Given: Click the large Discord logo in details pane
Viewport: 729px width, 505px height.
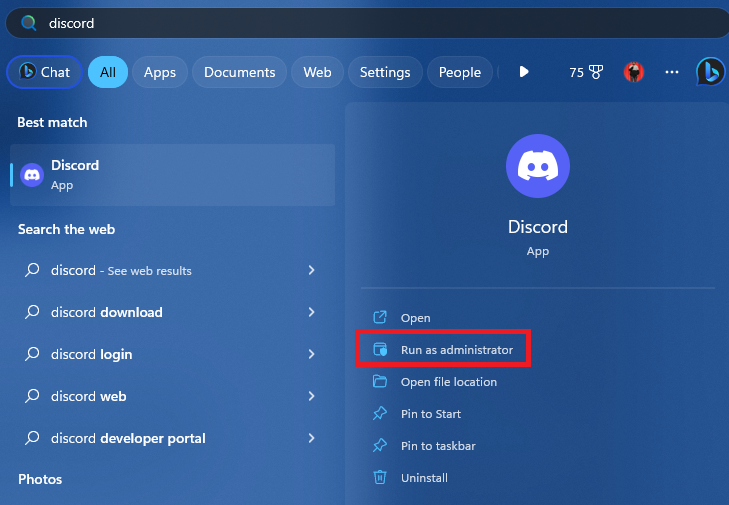Looking at the screenshot, I should 538,166.
